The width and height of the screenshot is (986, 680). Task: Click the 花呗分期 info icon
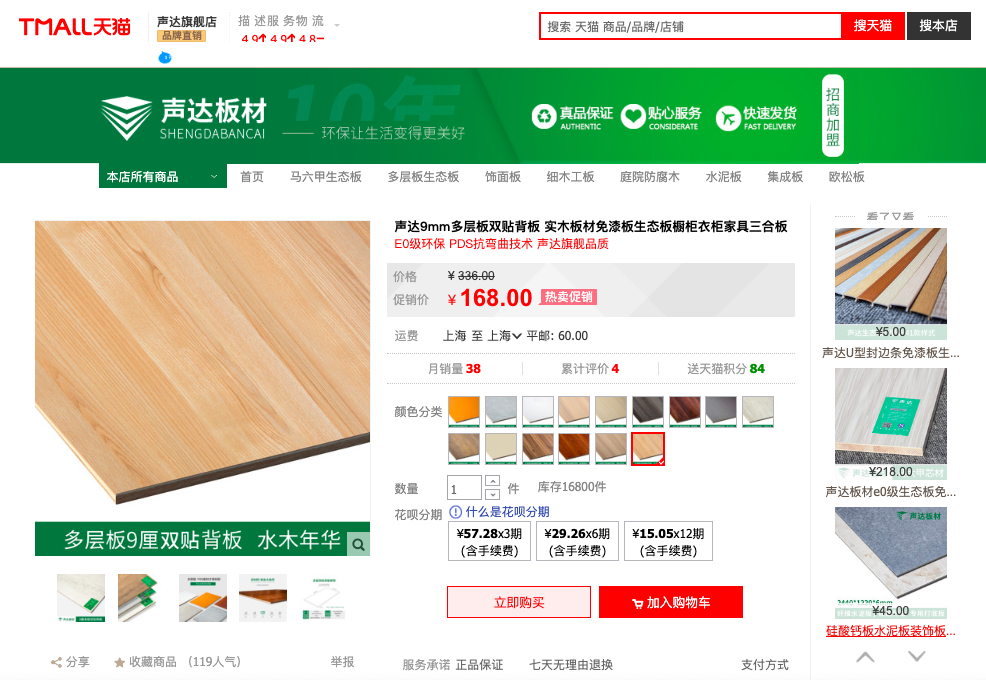pyautogui.click(x=456, y=512)
